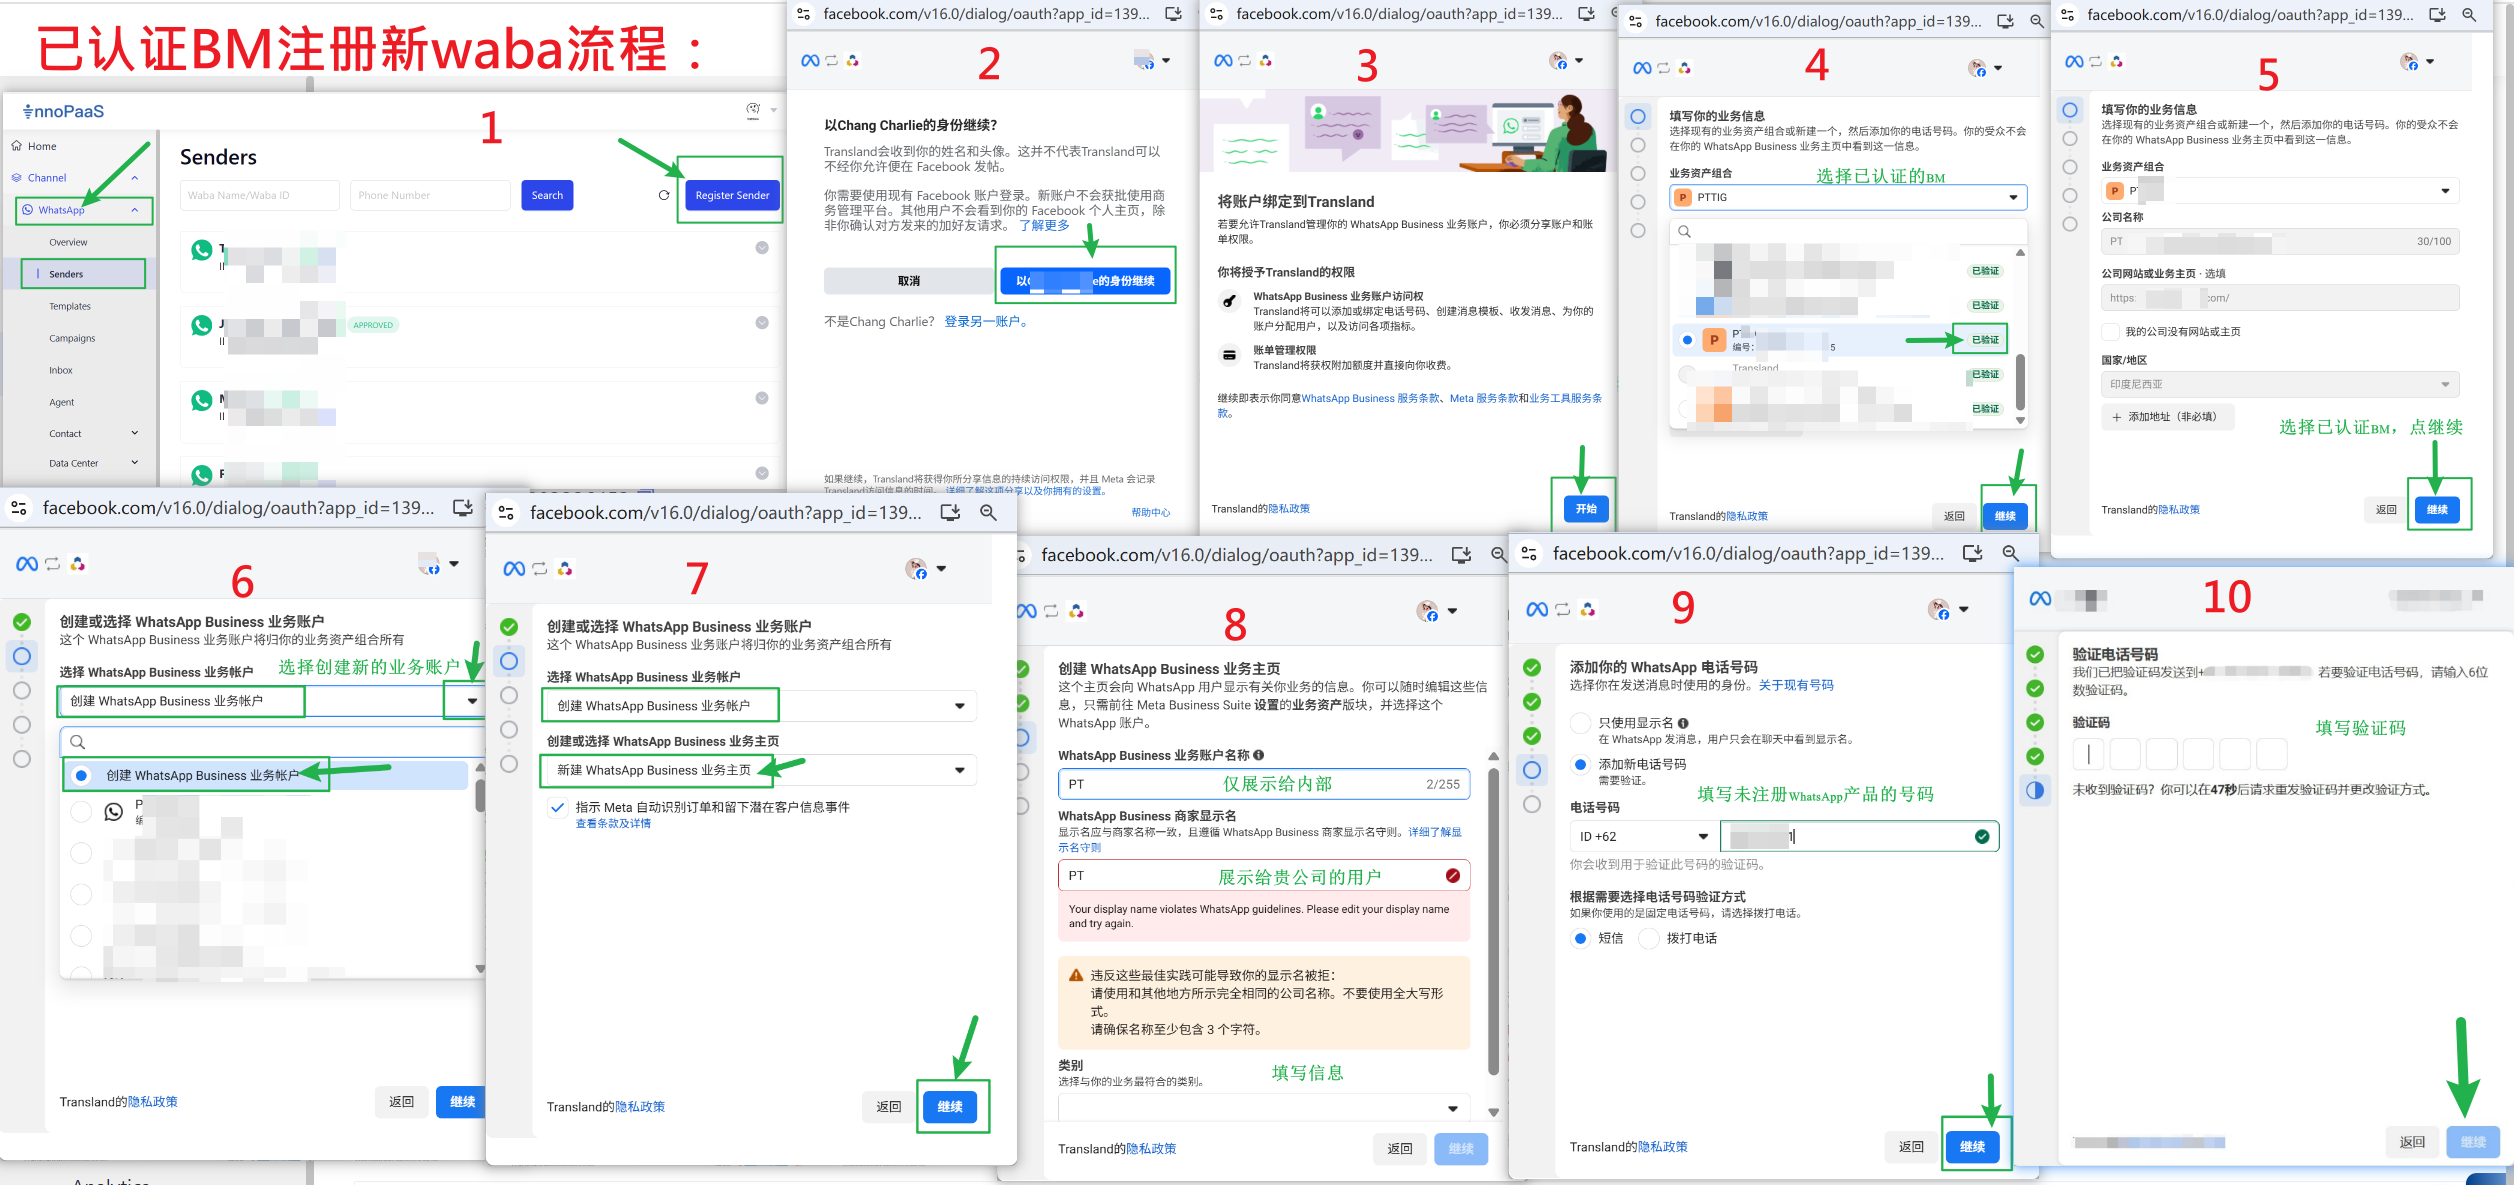Click the install app icon in step 6 address bar

[x=463, y=508]
